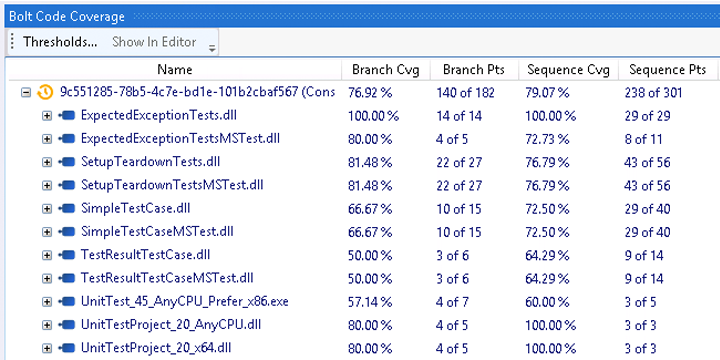Select UnitTestProject_20_AnyCPU.dll name text
Screen dimensions: 720x360
(171, 325)
